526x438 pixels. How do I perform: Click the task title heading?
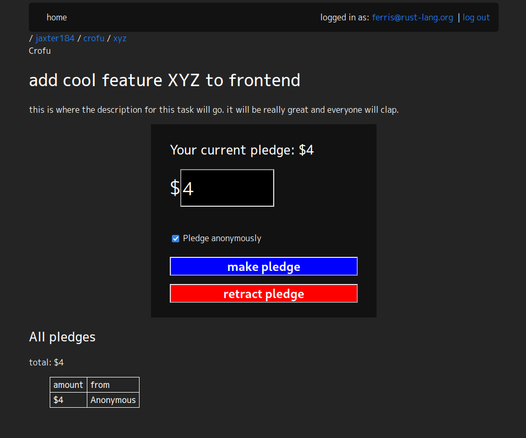[164, 80]
